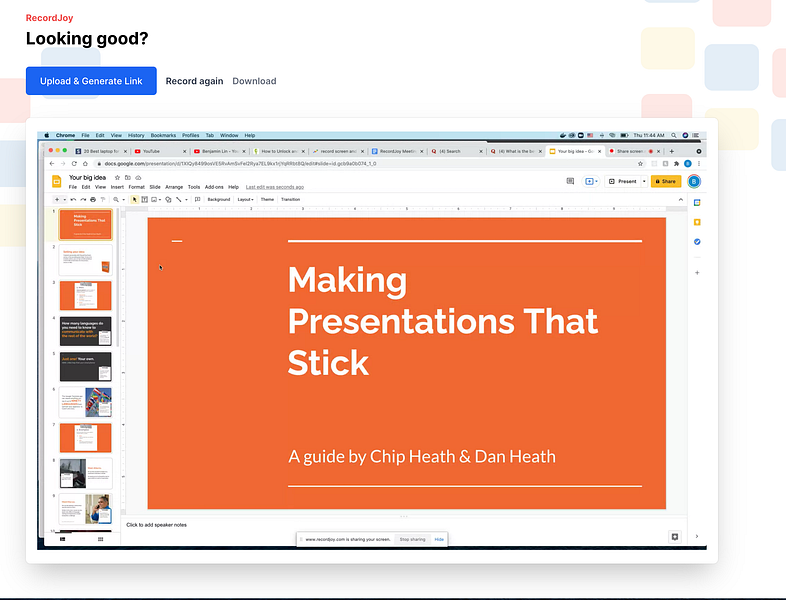The image size is (786, 600).
Task: Collapse the Slides menus with chevron
Action: tap(681, 199)
